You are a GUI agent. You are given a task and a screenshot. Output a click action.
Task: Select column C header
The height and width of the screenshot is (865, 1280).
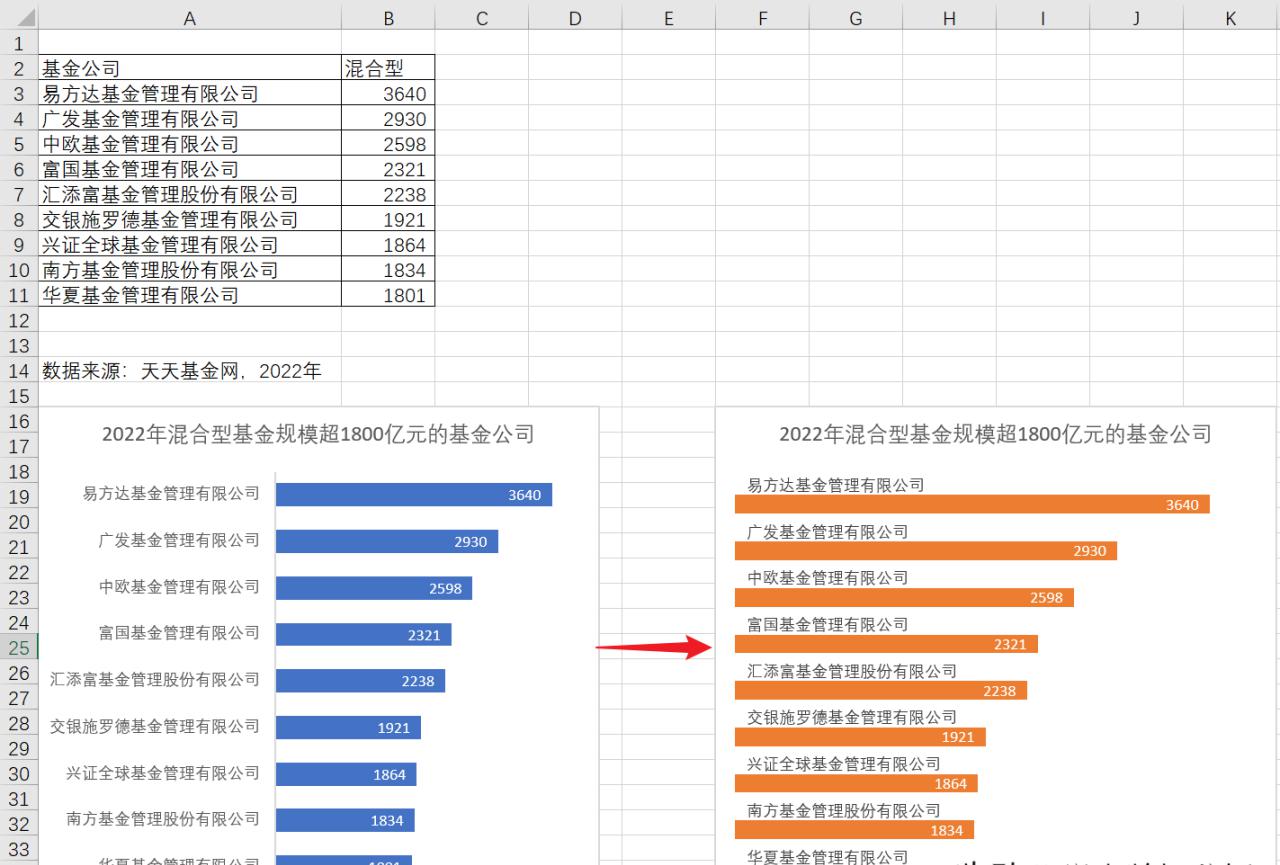click(x=482, y=19)
